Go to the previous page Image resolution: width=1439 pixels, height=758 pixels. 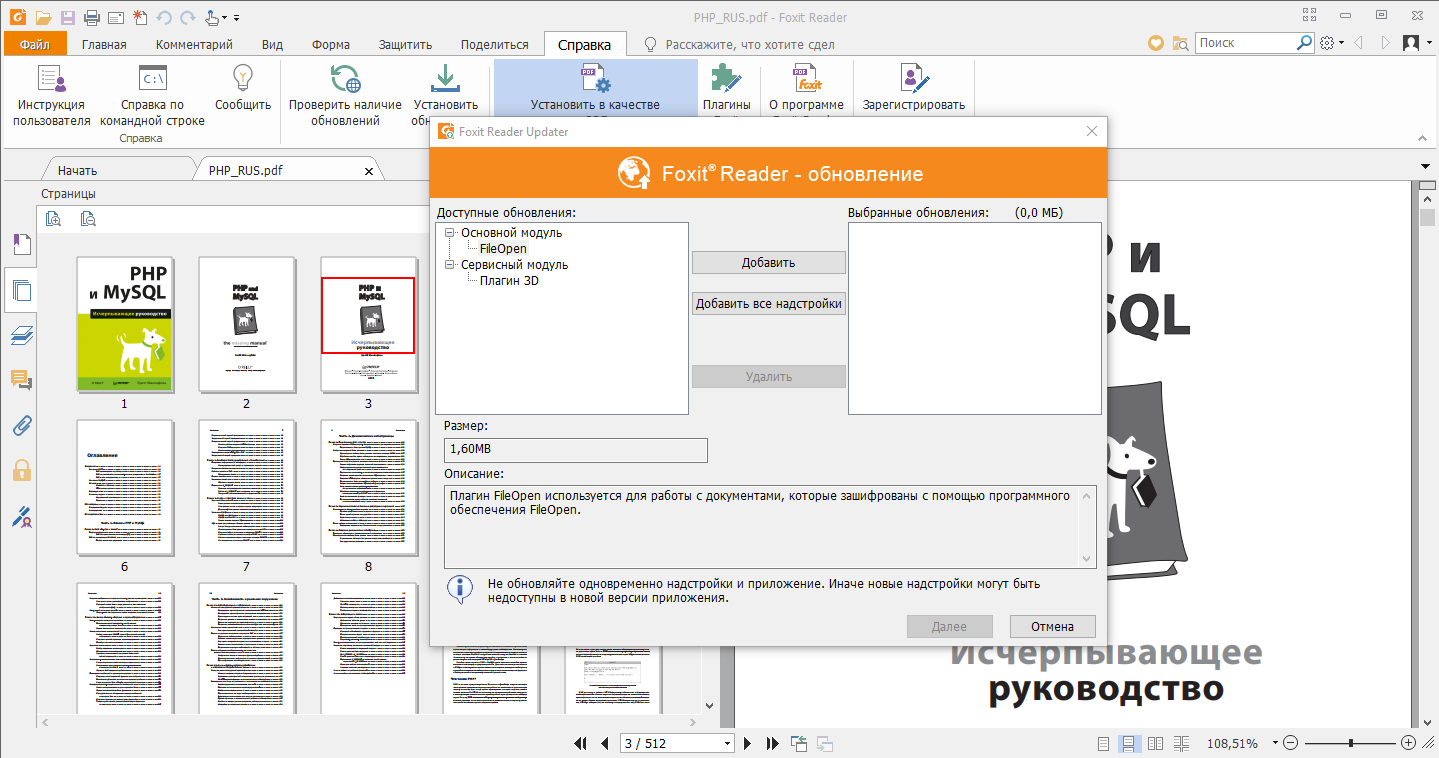pos(604,743)
